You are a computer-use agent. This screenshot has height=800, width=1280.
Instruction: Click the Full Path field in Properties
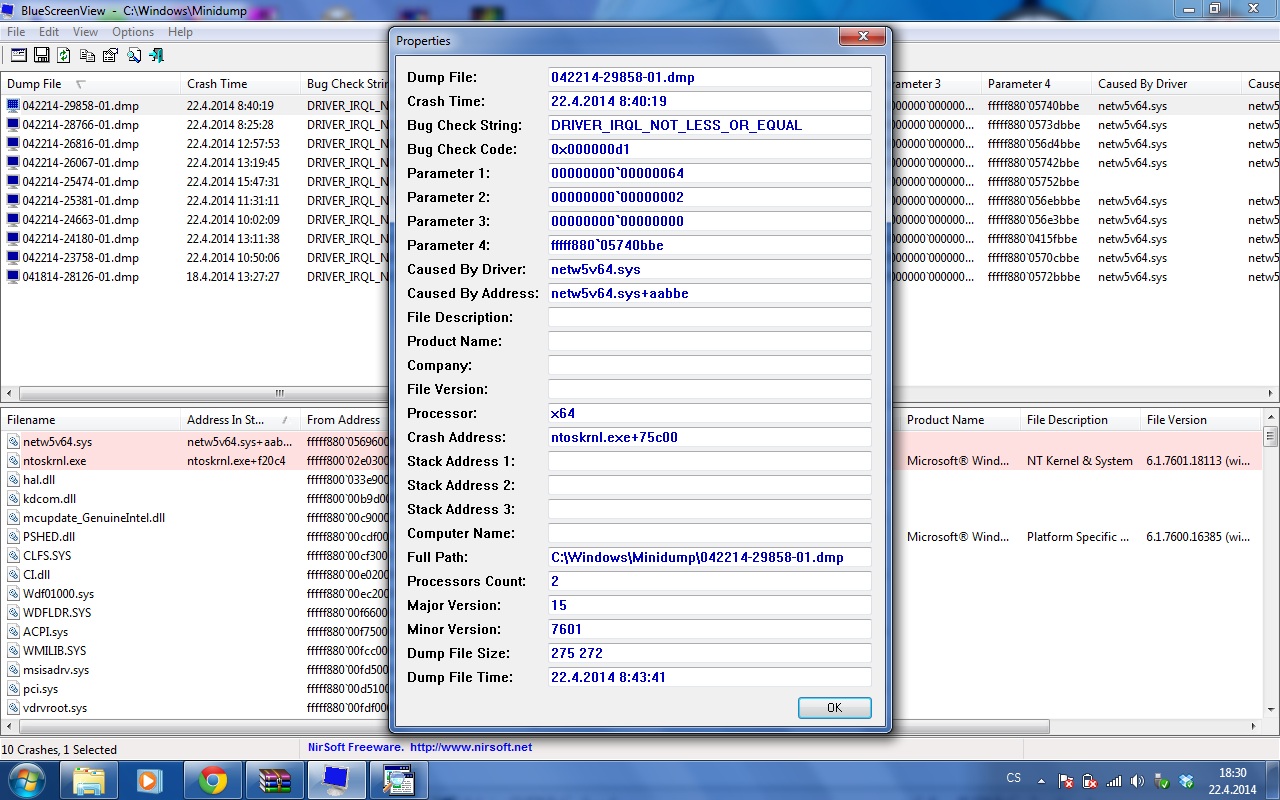pos(710,558)
